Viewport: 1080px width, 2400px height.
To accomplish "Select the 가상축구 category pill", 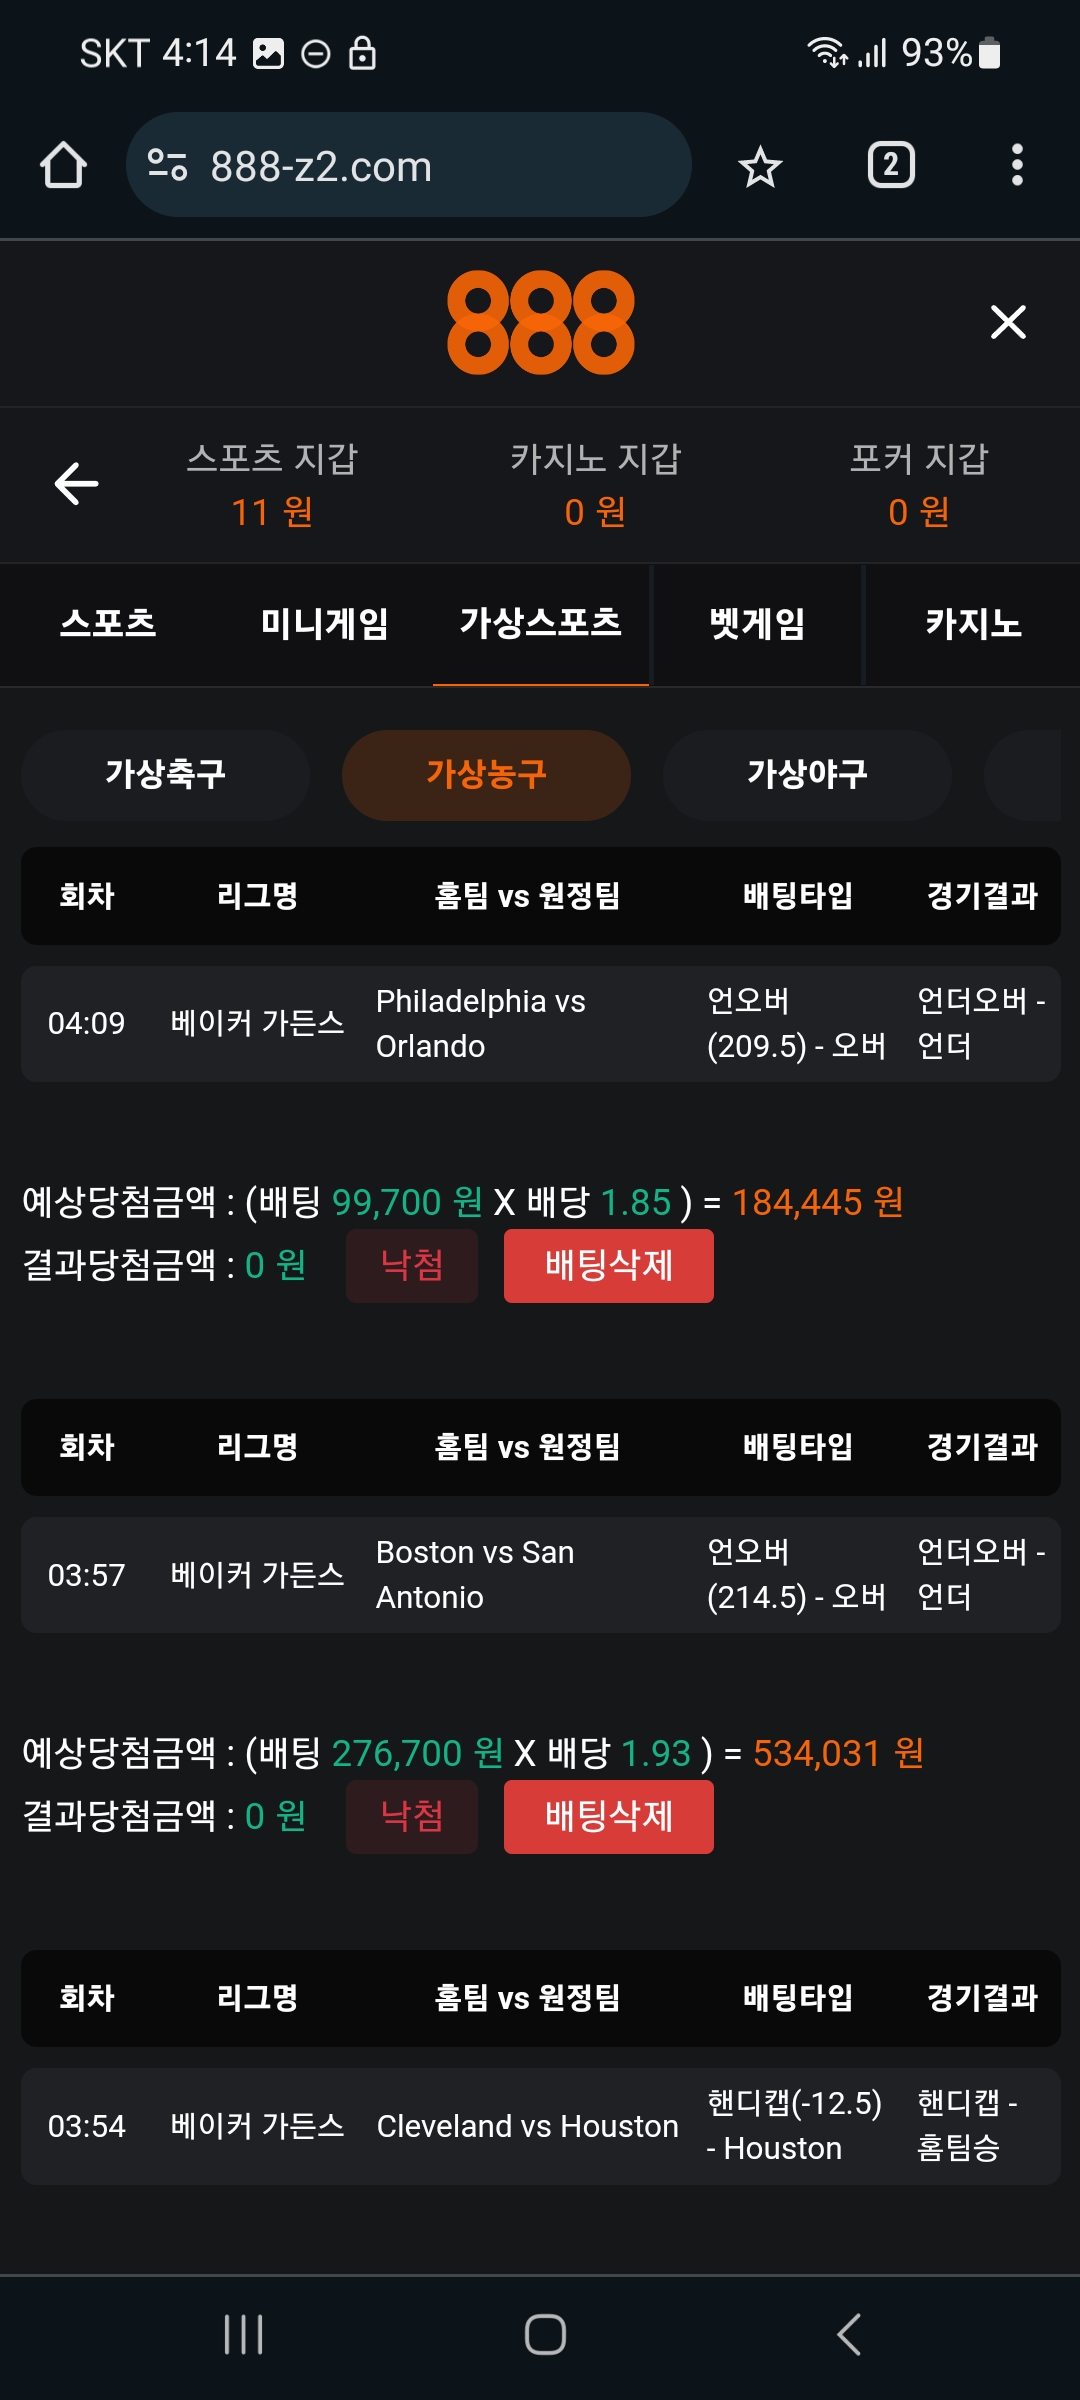I will click(x=165, y=775).
